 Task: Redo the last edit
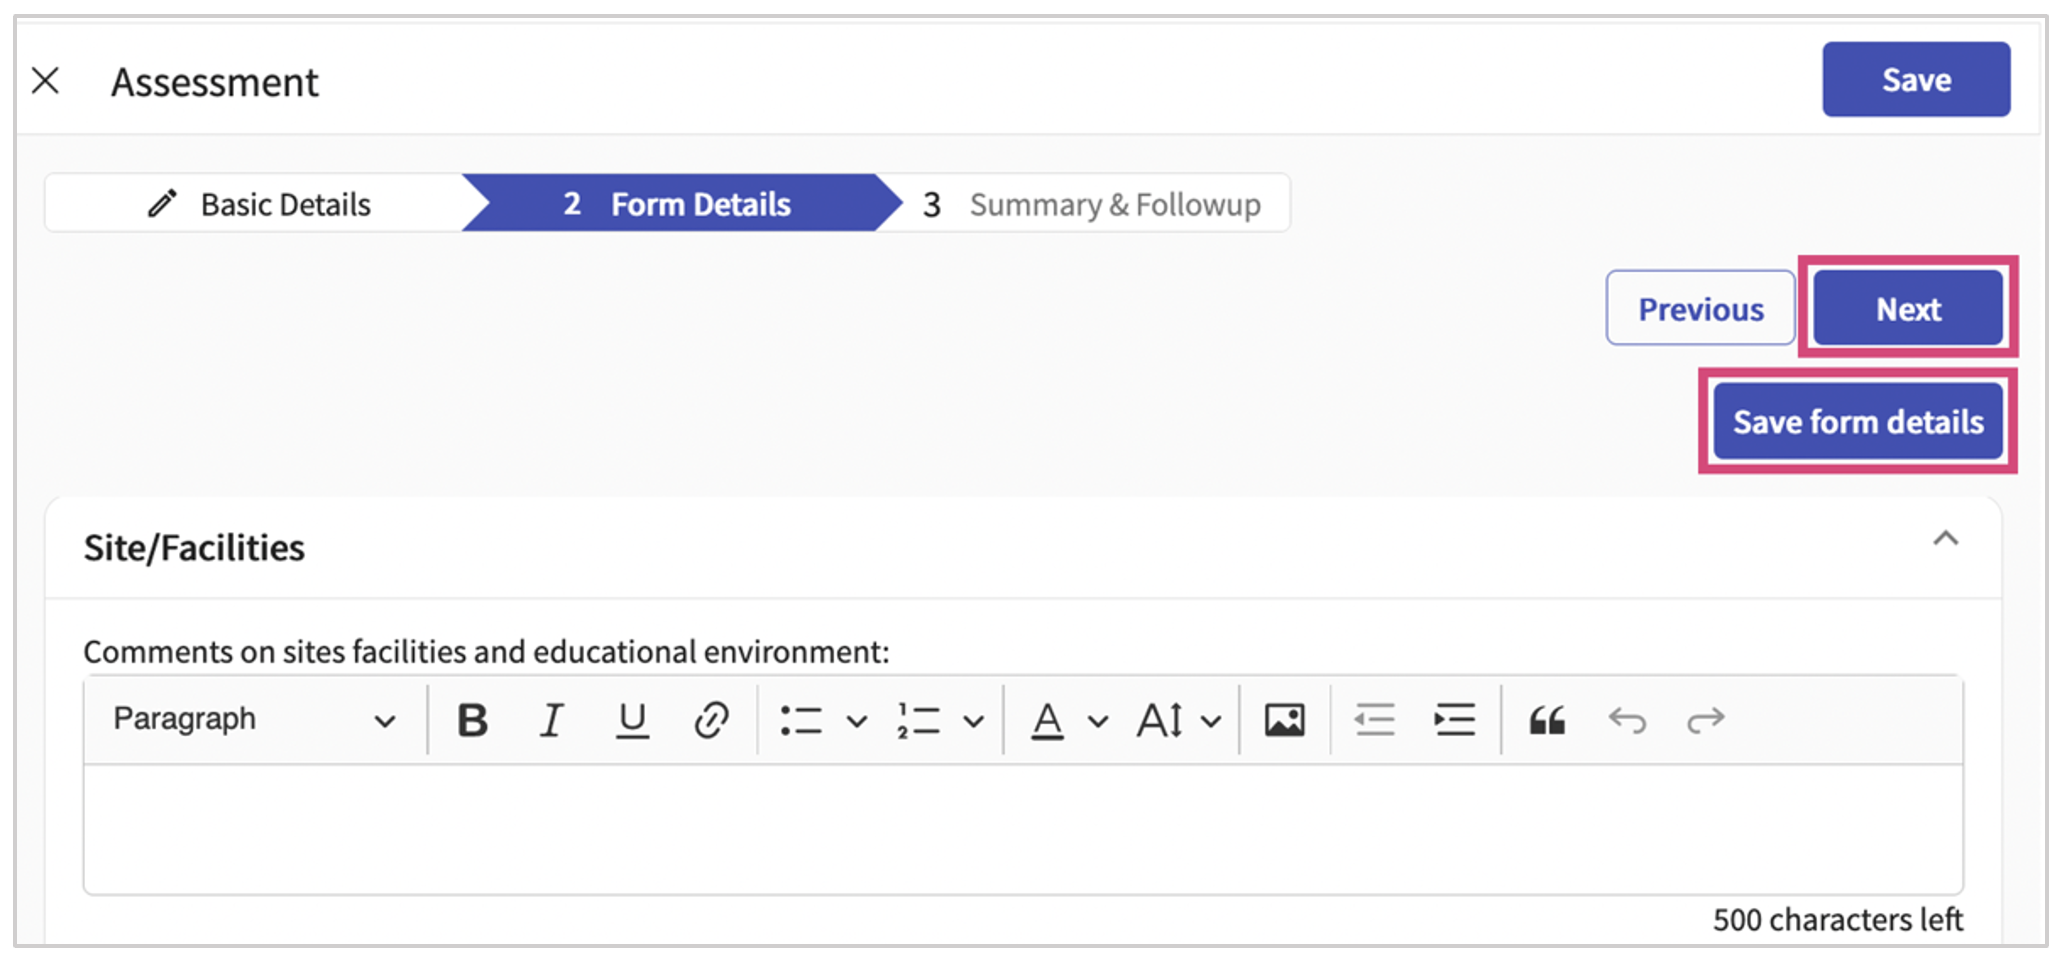[x=1705, y=720]
